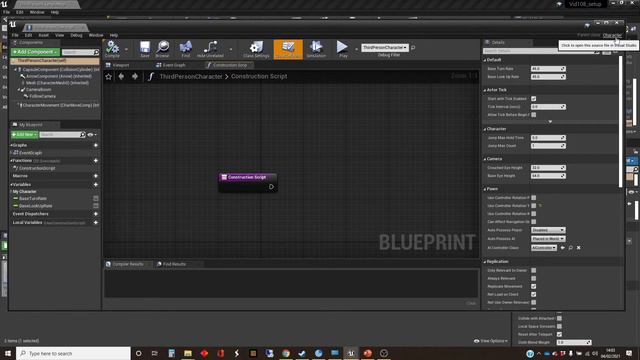Click the Construction Script node execution output pin

[x=271, y=187]
